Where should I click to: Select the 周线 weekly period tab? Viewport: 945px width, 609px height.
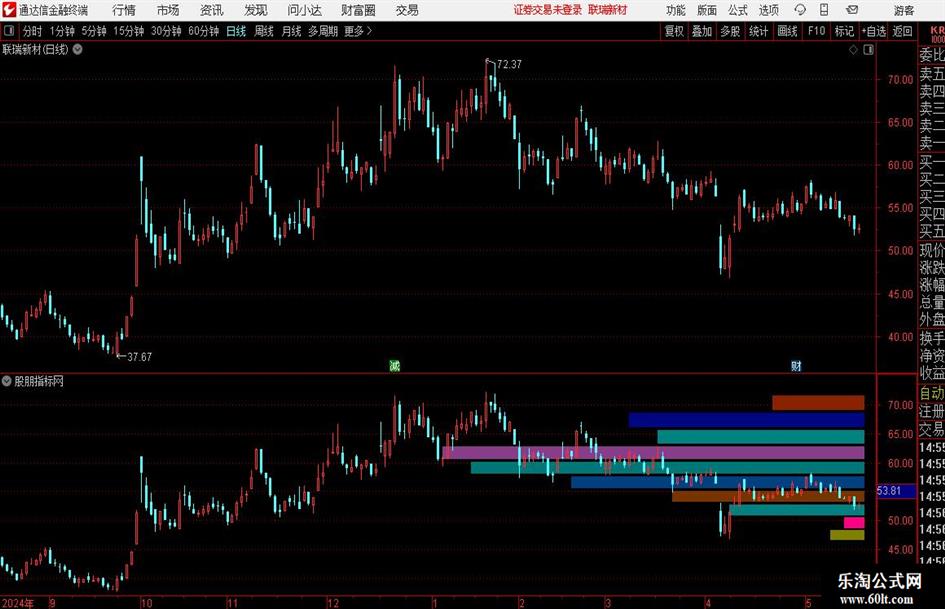point(264,31)
